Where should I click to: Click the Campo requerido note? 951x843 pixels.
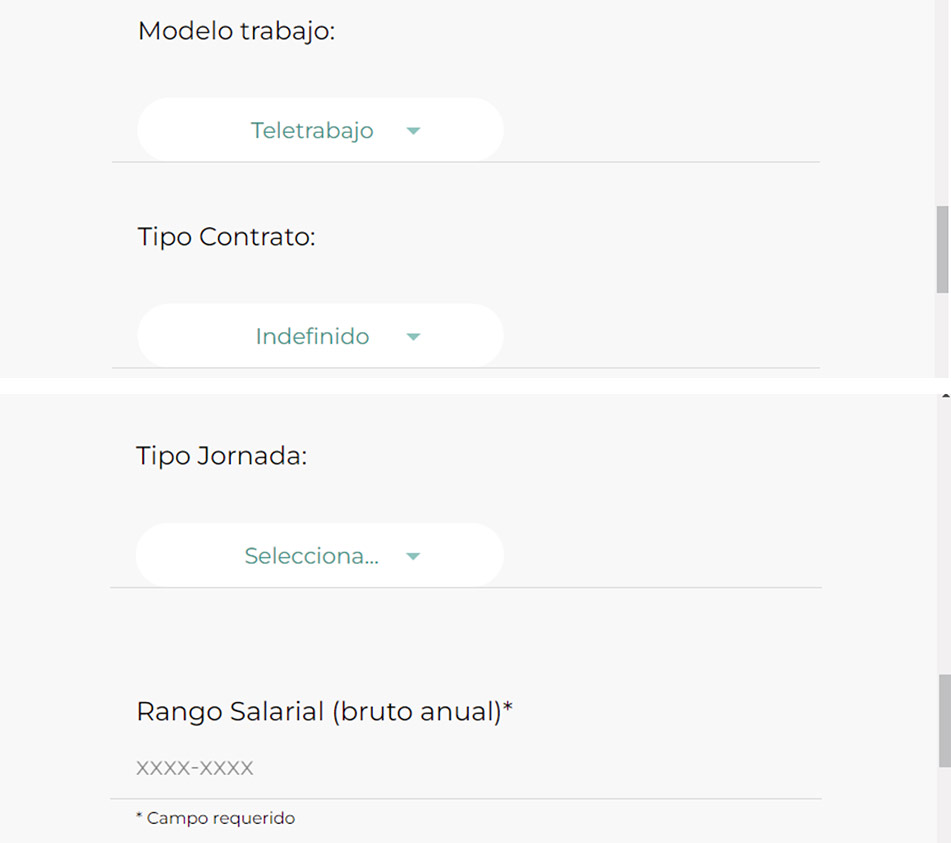coord(215,818)
